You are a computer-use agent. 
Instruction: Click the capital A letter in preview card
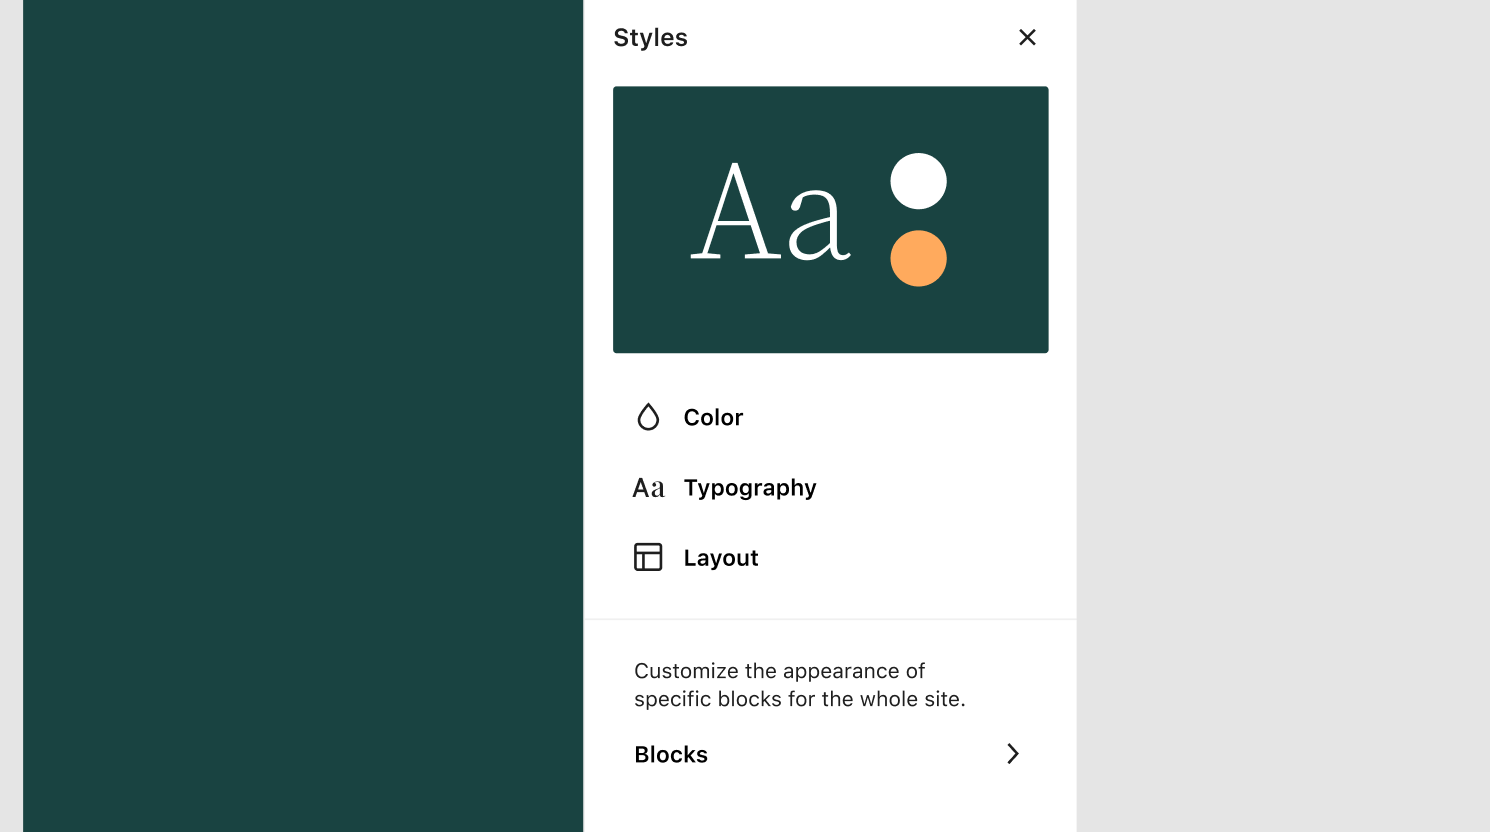pyautogui.click(x=735, y=212)
